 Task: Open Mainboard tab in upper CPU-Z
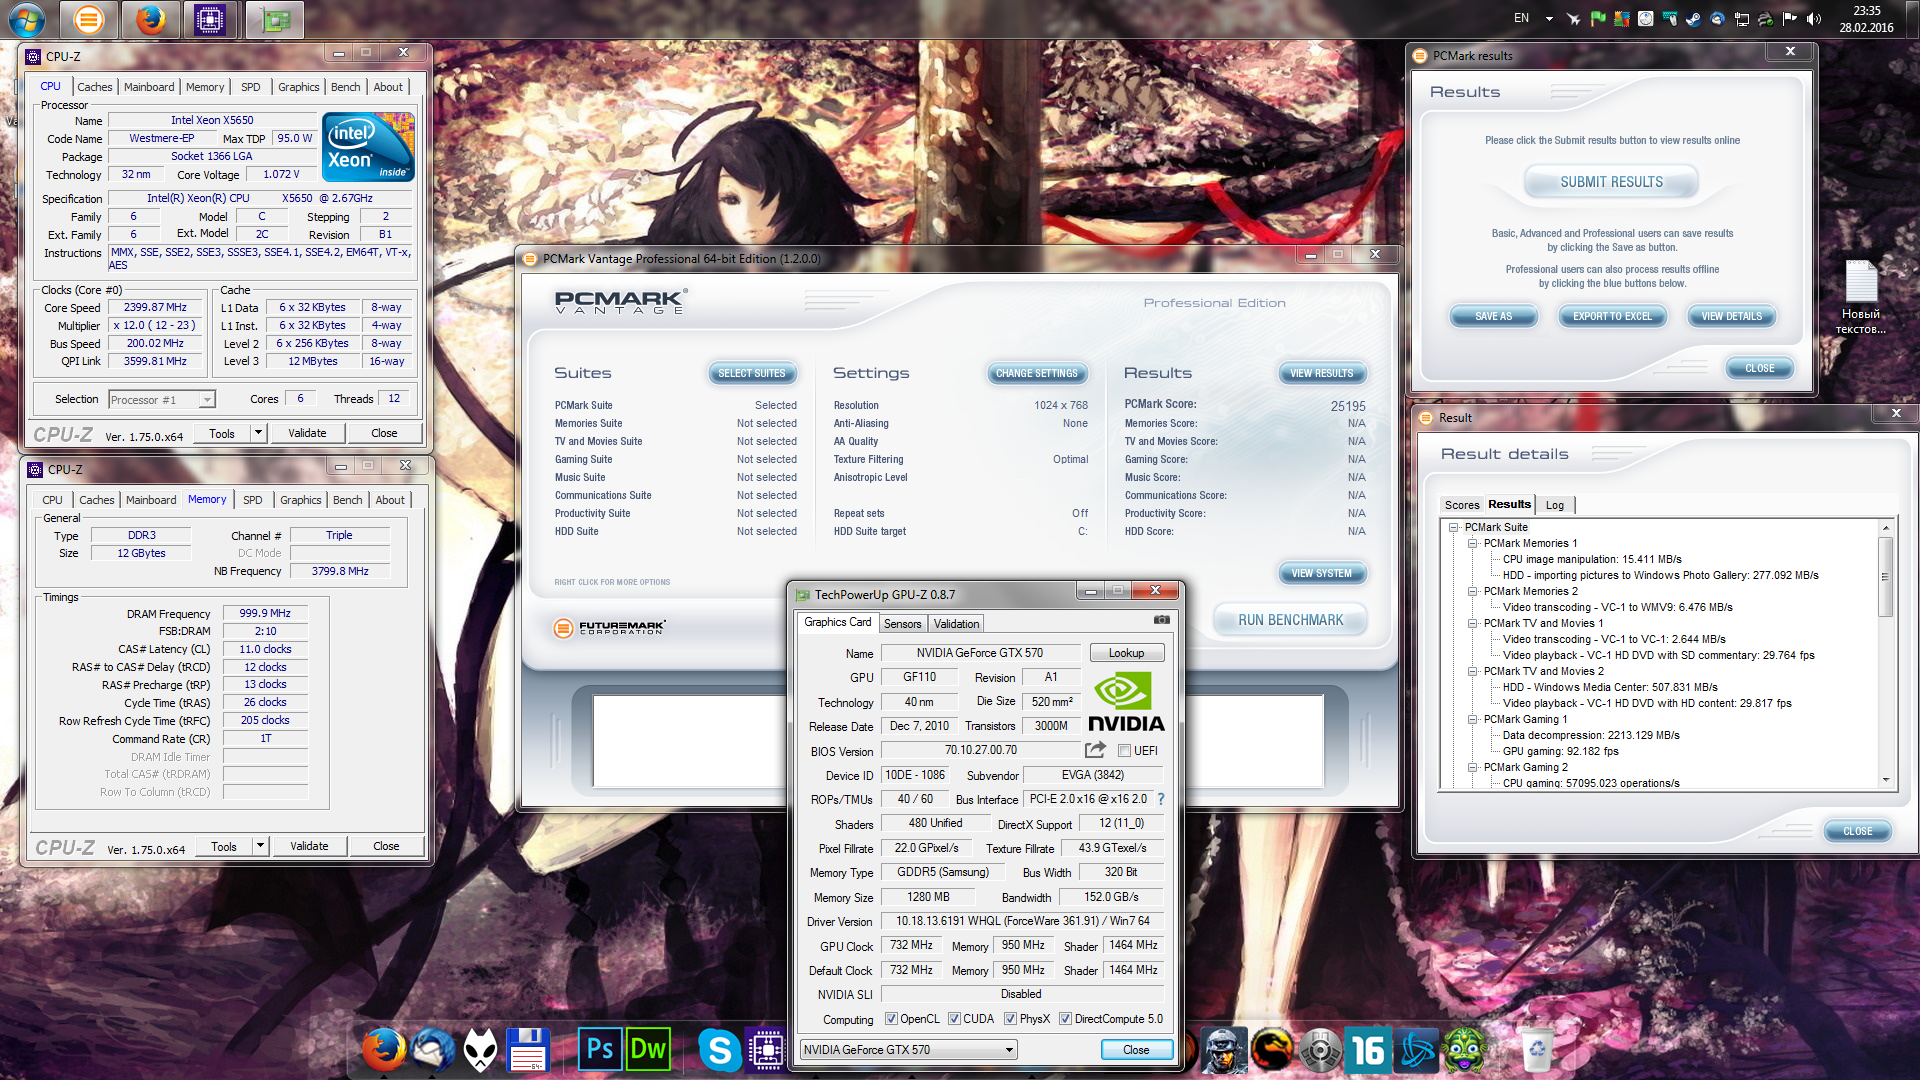pos(149,87)
